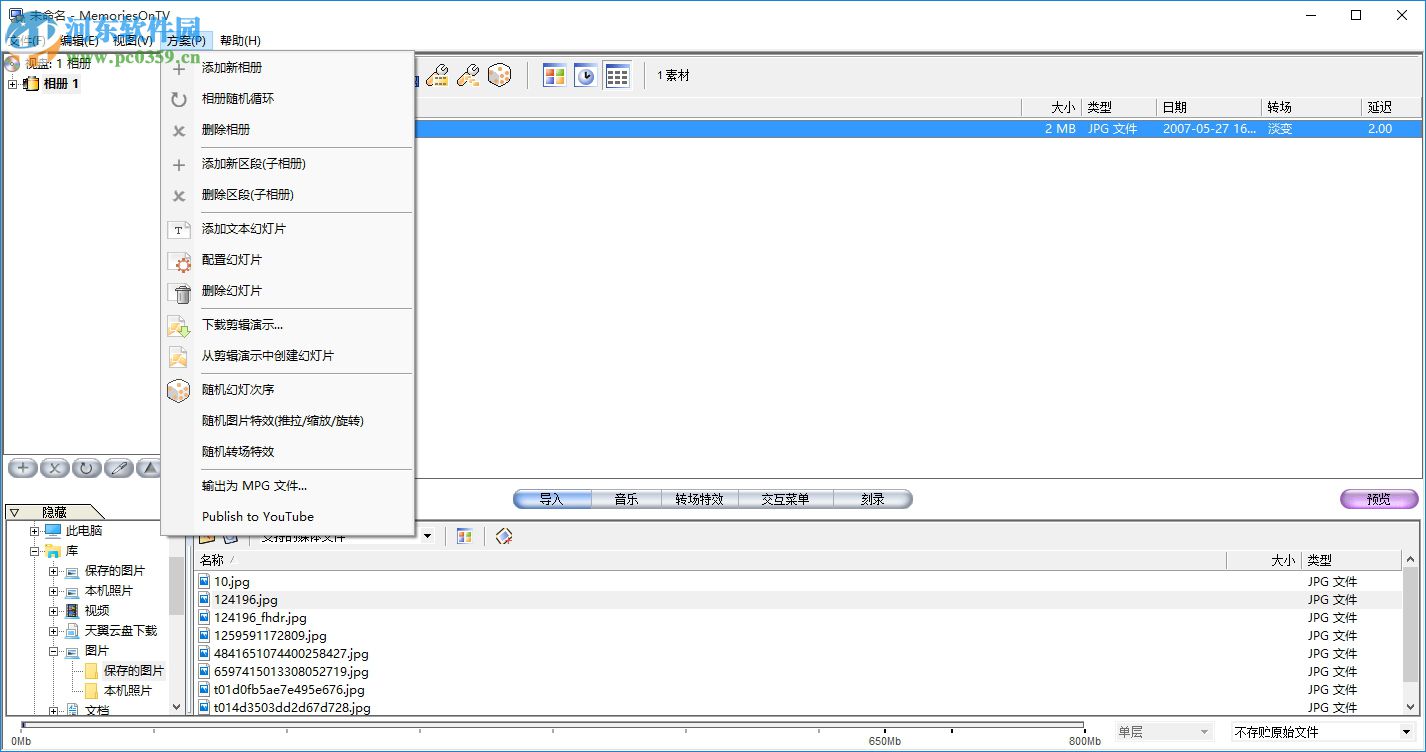Click the random dice icon in the toolbar
The width and height of the screenshot is (1426, 752).
499,75
